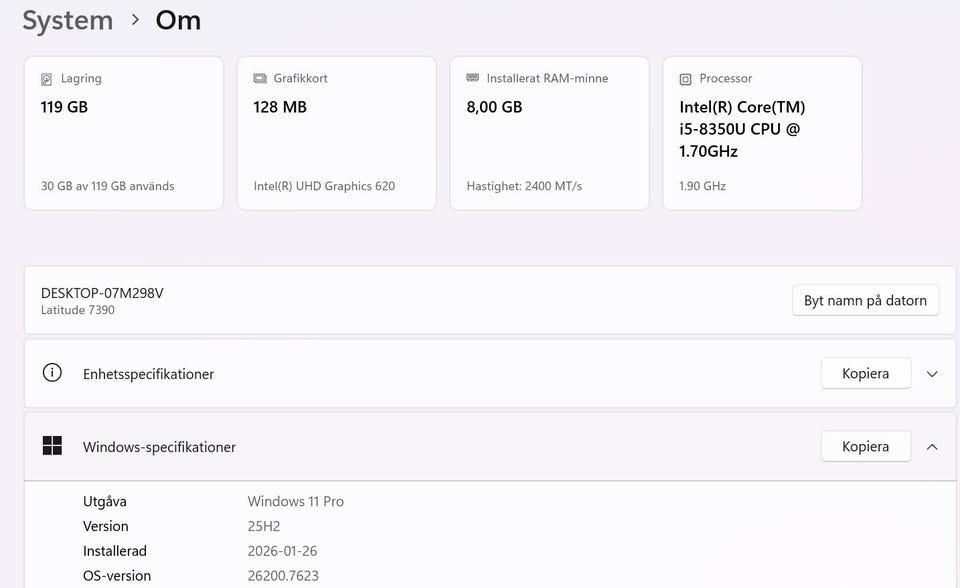Open the Grafikkort 128 MB card
960x588 pixels.
pyautogui.click(x=337, y=134)
